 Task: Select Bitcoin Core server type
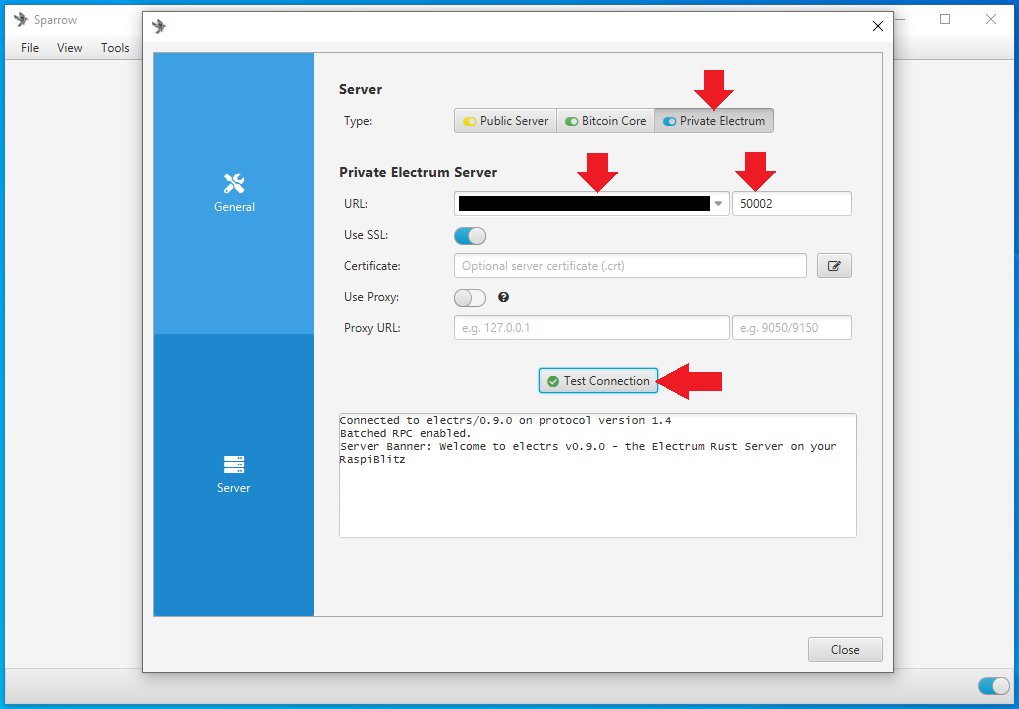click(x=606, y=121)
